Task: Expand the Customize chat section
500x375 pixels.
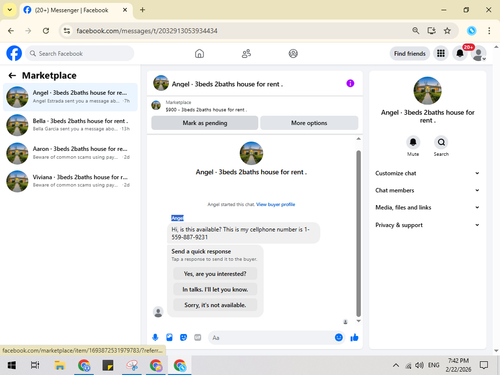Action: (x=427, y=173)
